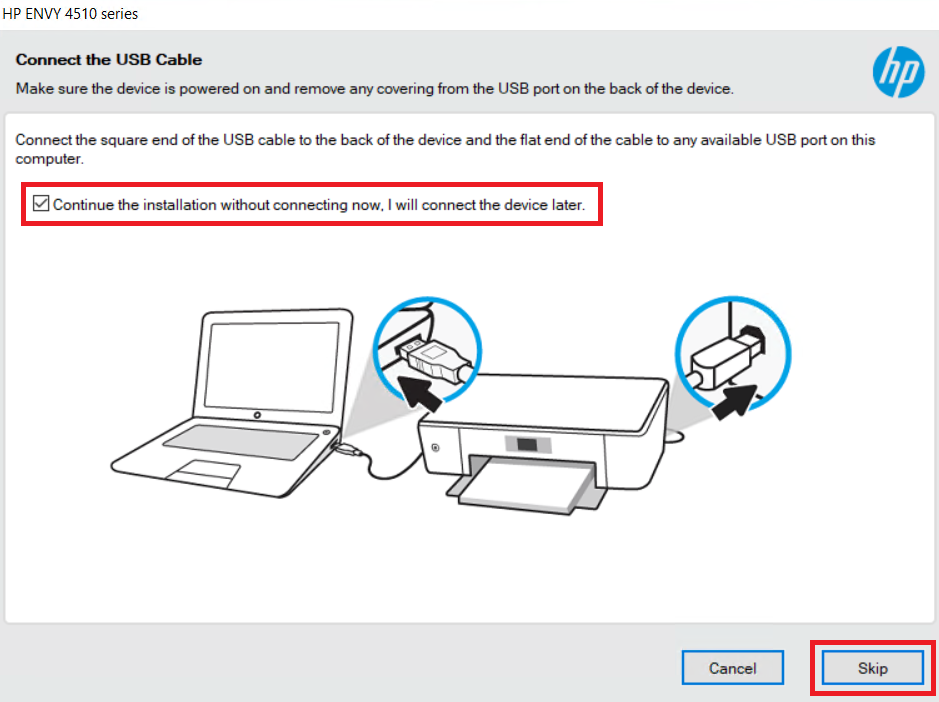
Task: Click the printer's small display panel
Action: pyautogui.click(x=527, y=444)
